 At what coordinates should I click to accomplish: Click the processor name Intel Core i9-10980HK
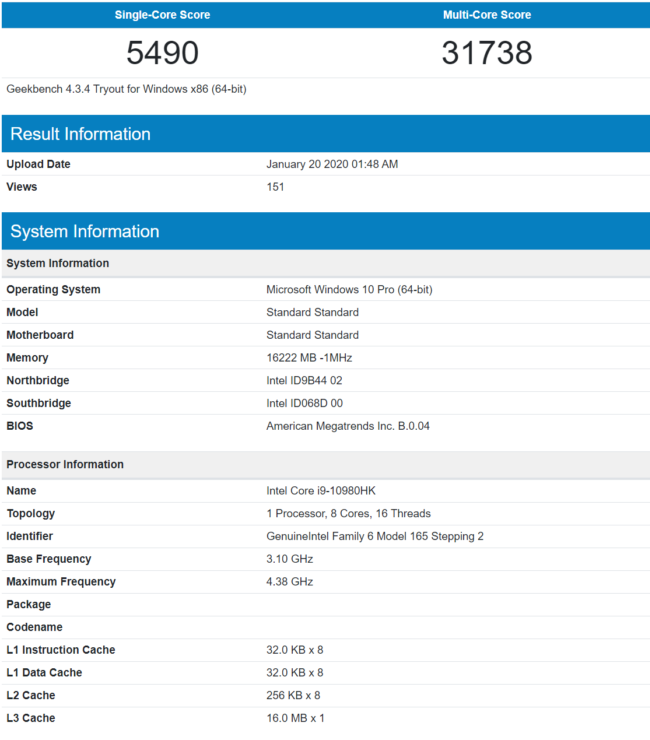pos(321,491)
